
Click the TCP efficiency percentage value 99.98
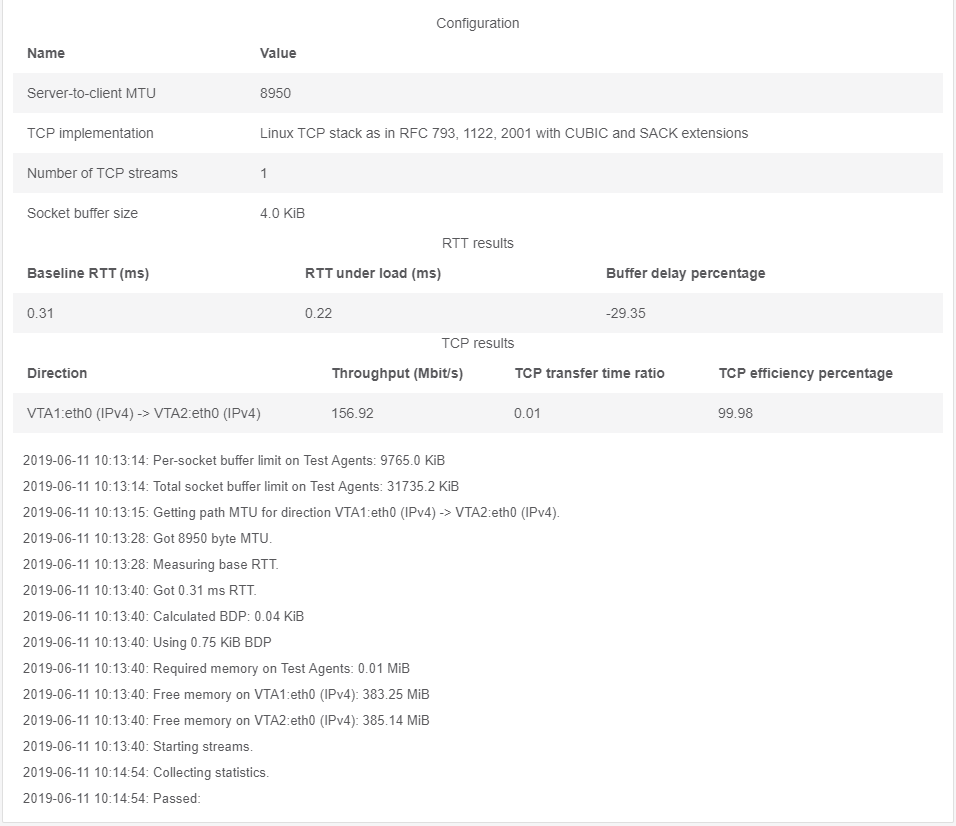[737, 413]
